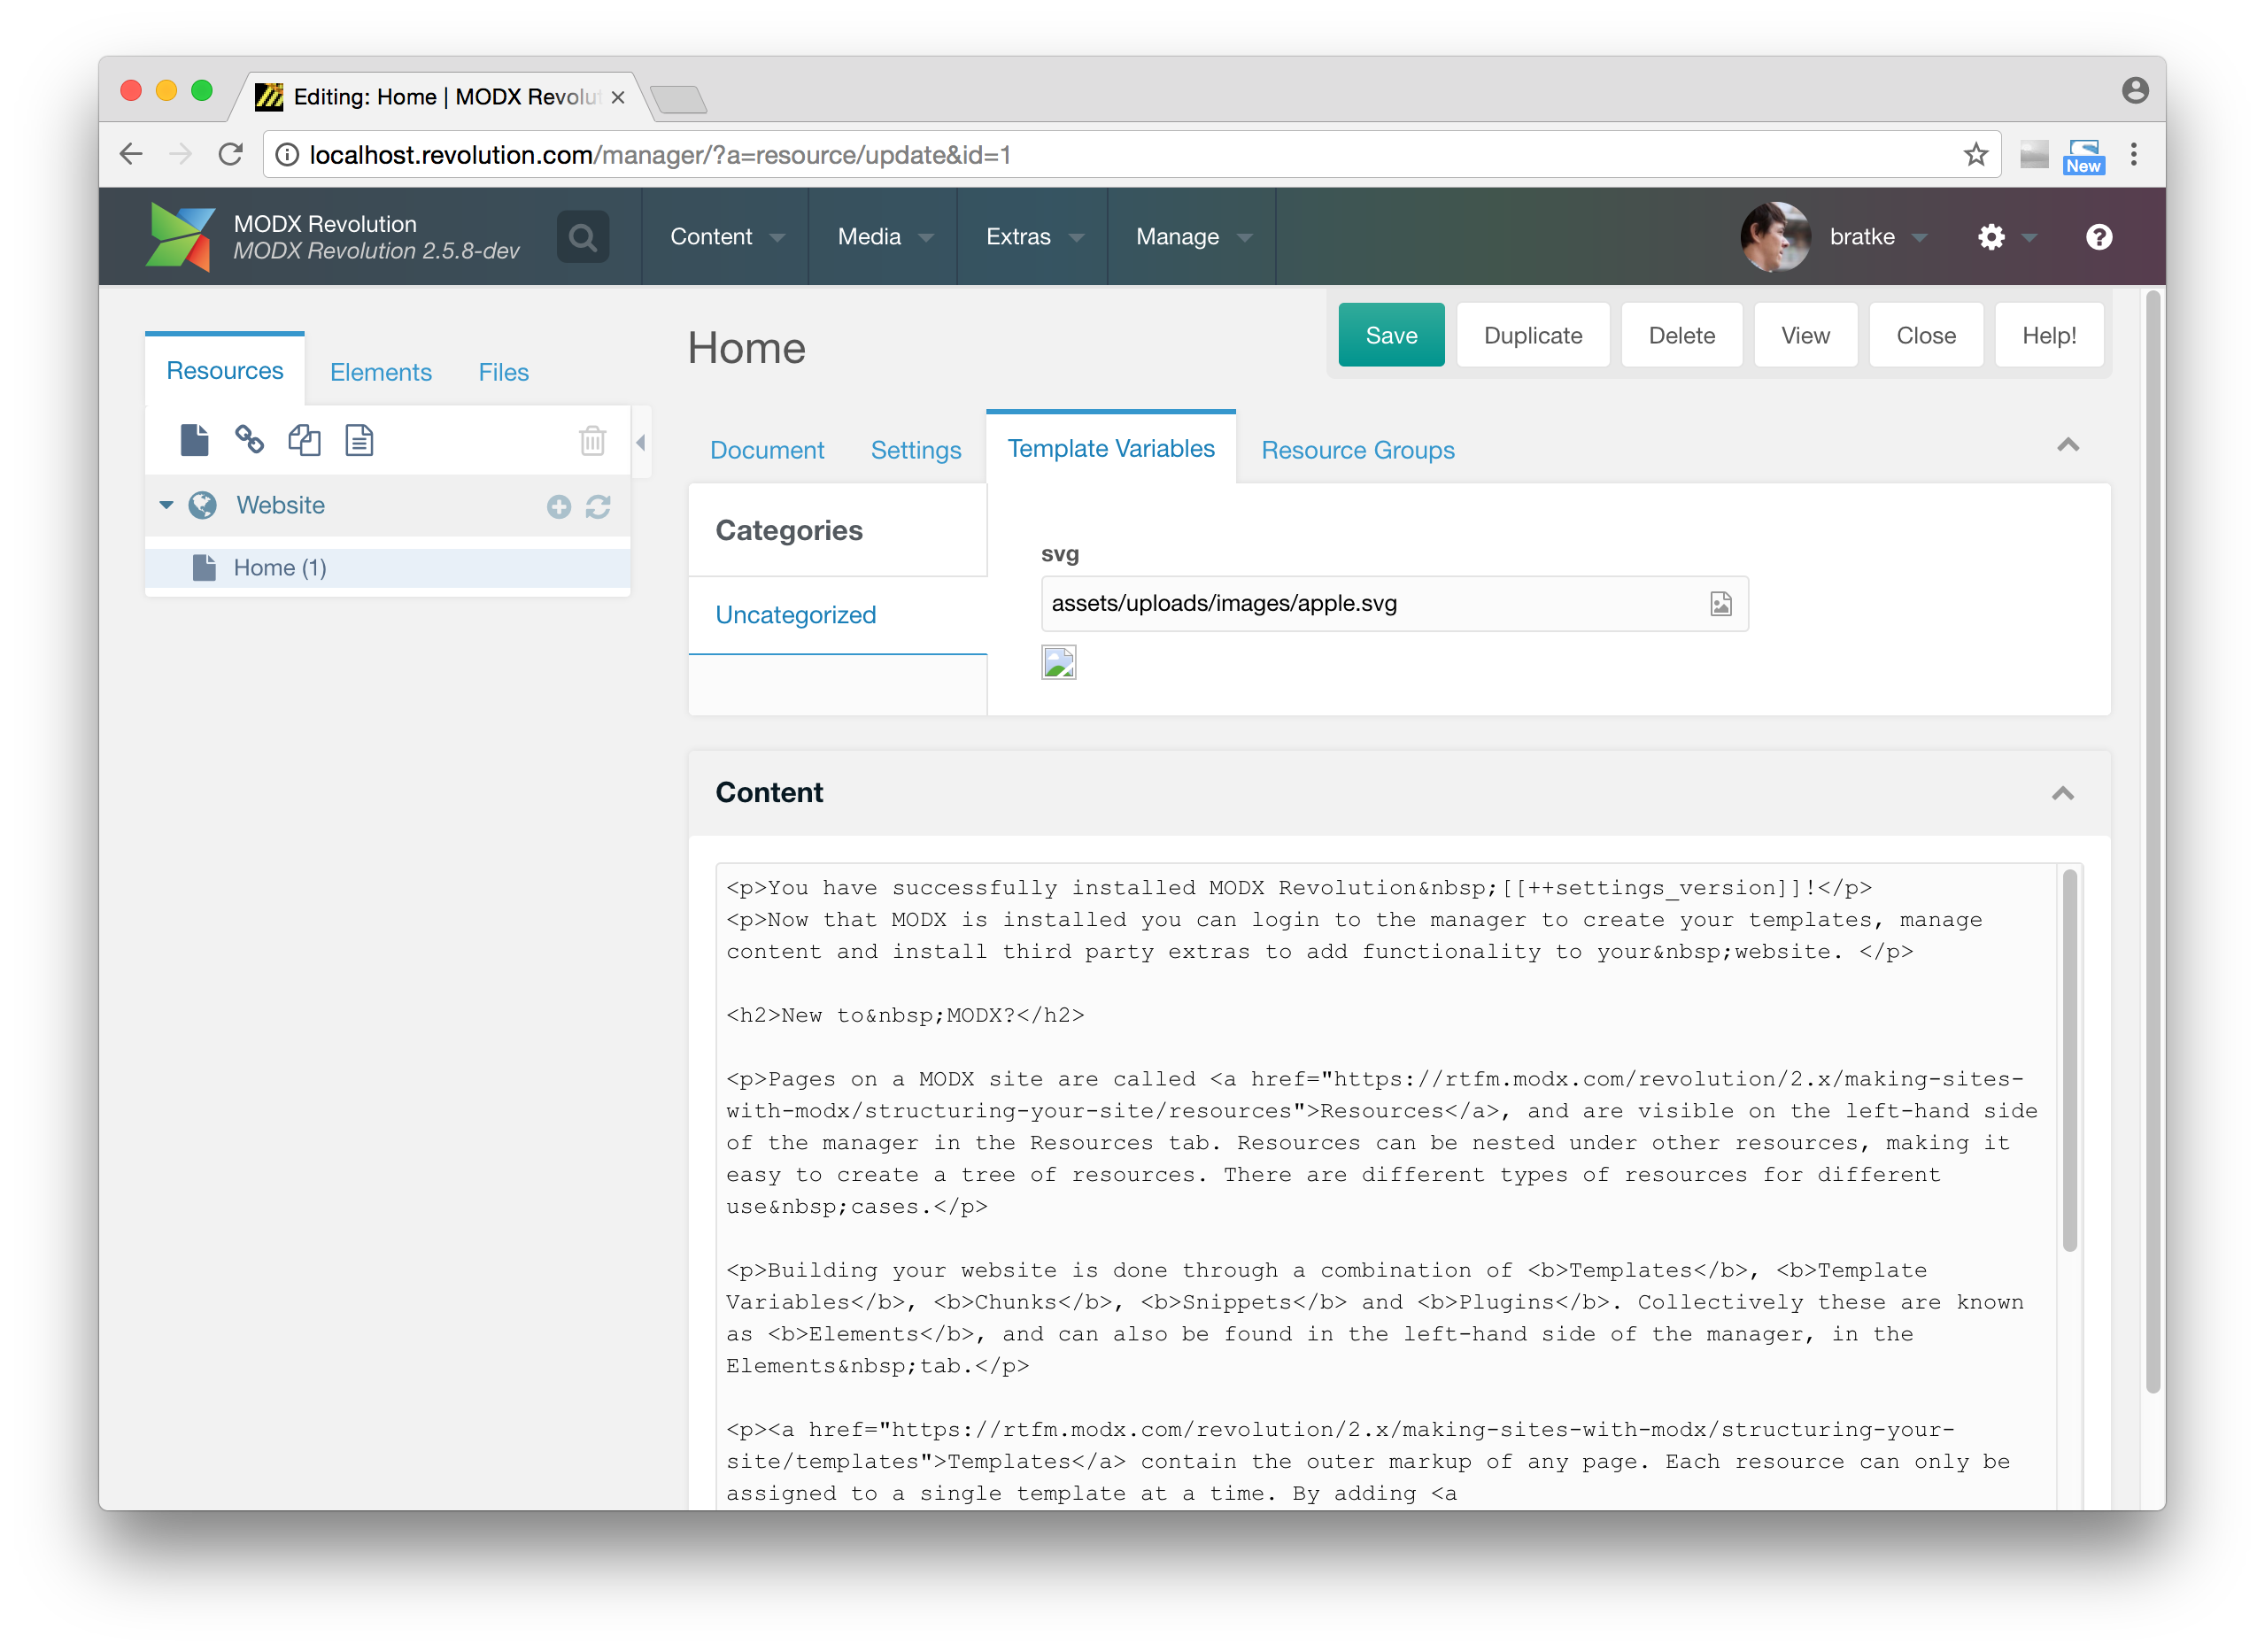
Task: Open the Document tab
Action: 767,450
